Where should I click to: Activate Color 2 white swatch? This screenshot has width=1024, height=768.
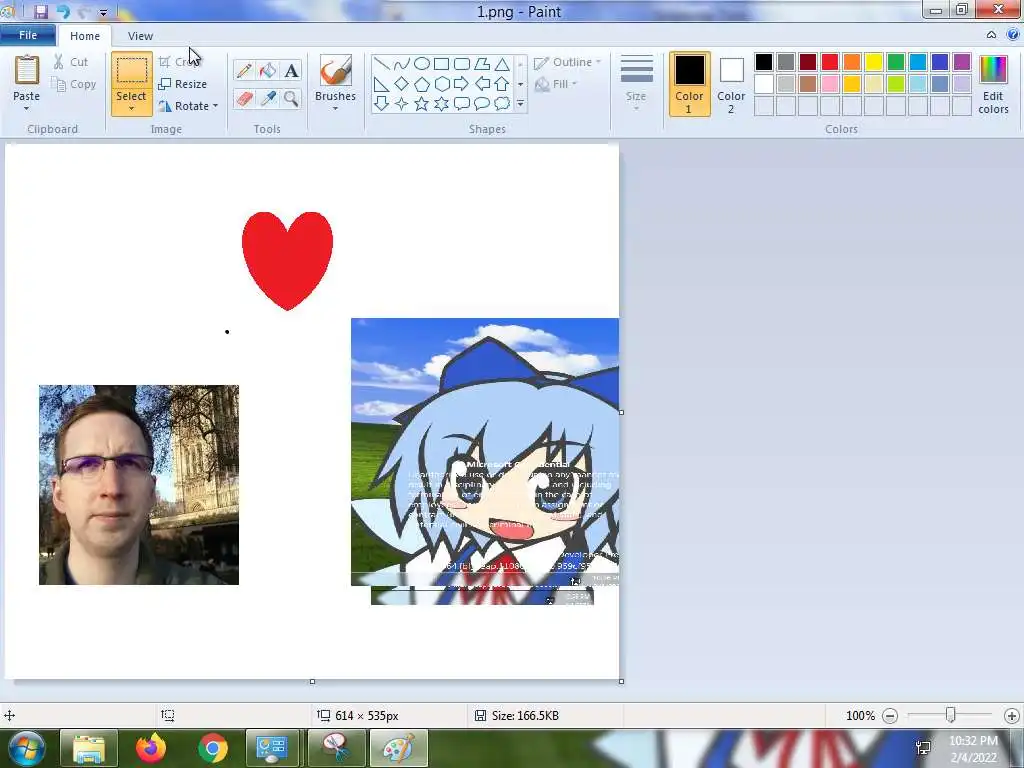pos(731,85)
